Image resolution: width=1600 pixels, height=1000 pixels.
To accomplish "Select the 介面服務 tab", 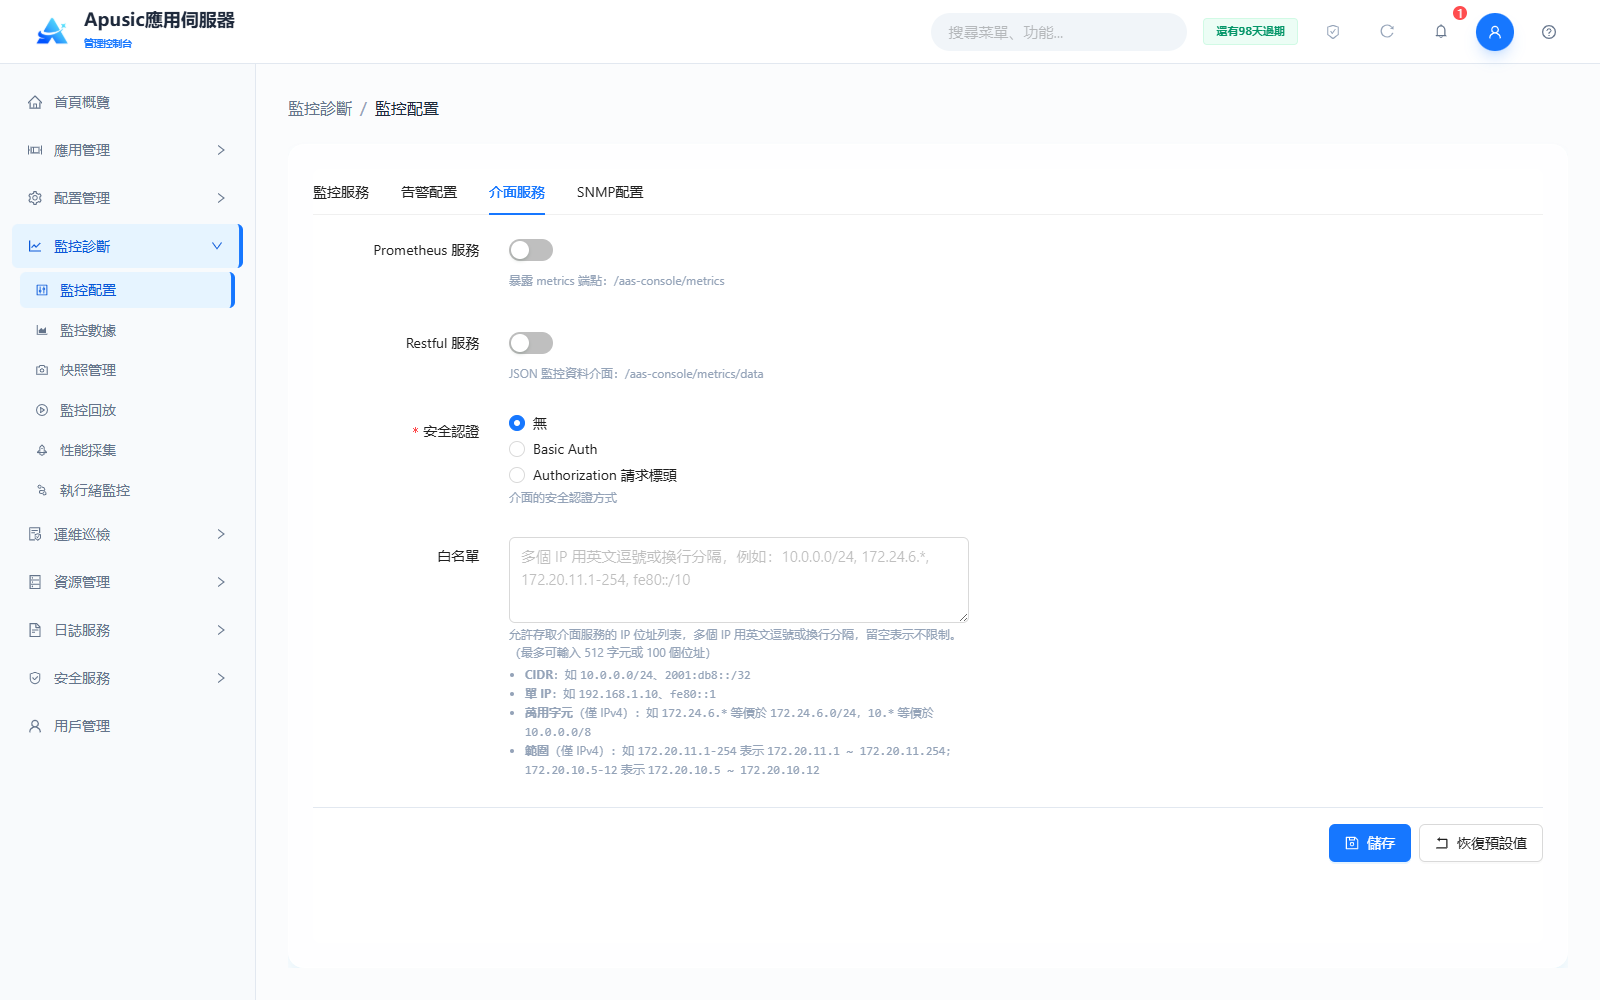I will 517,192.
